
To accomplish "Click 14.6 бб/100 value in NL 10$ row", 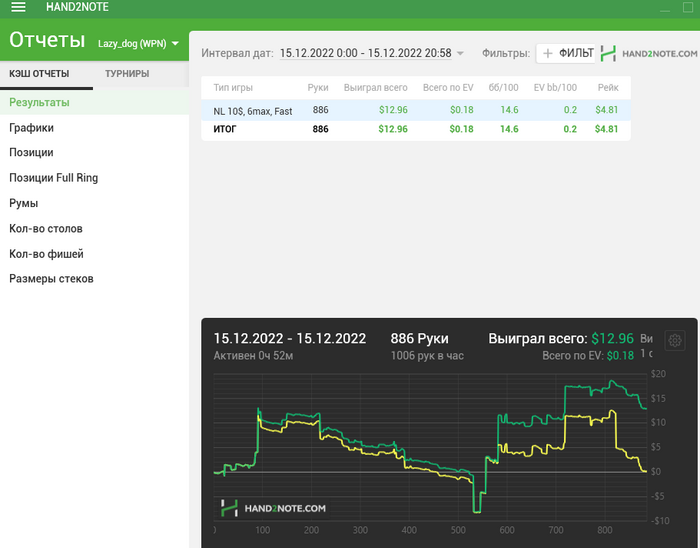I will [x=509, y=110].
